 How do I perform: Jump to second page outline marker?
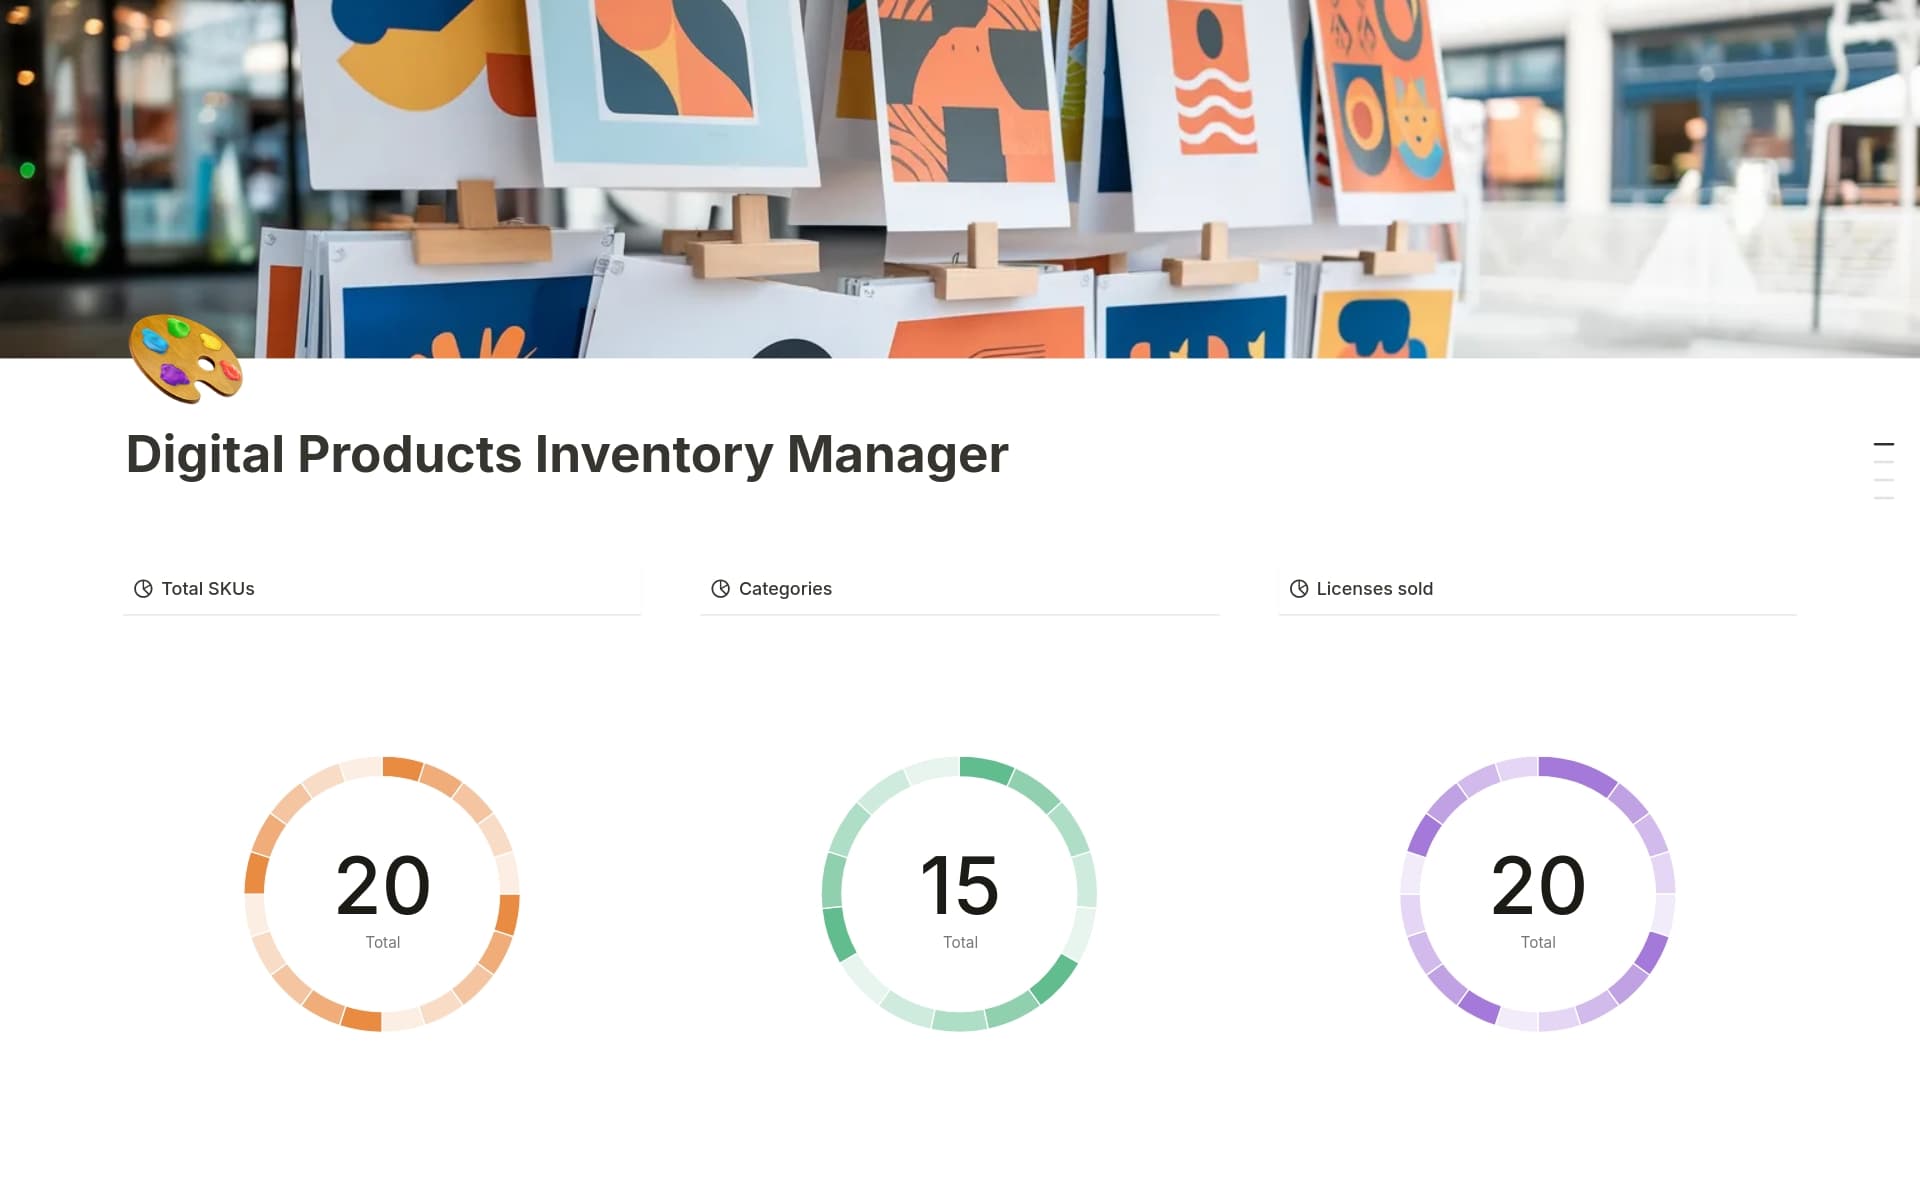[x=1883, y=462]
